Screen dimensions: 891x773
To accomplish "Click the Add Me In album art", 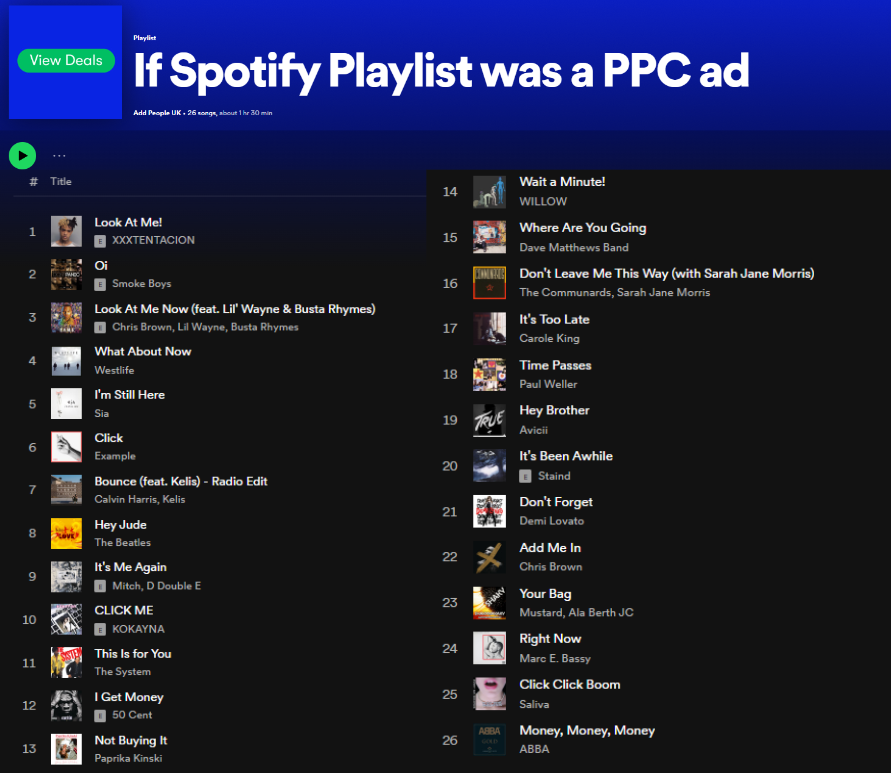I will point(489,557).
